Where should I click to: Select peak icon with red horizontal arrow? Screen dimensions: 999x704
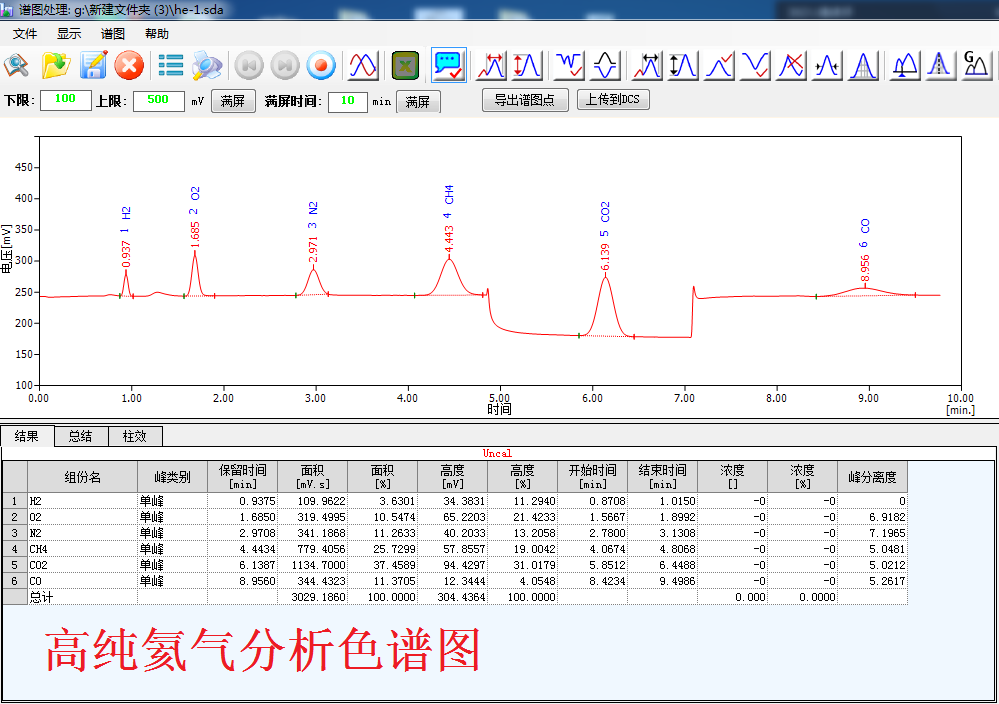click(x=492, y=65)
